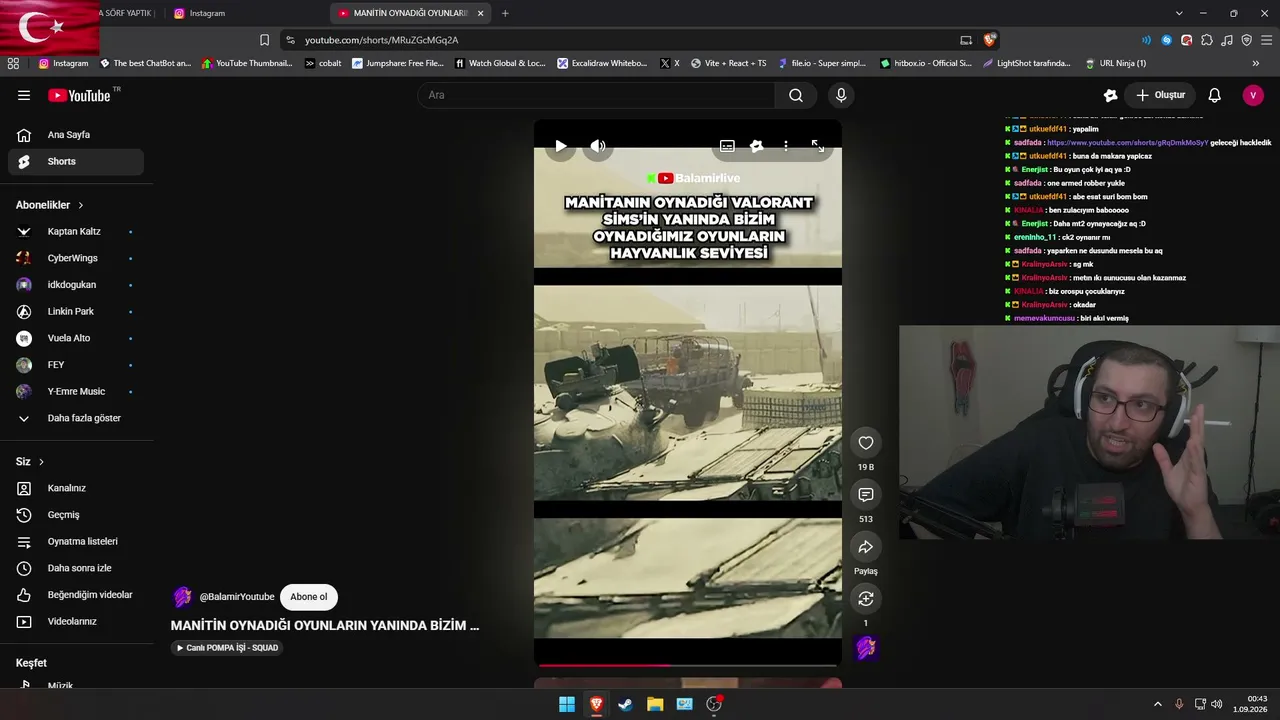The height and width of the screenshot is (720, 1280).
Task: Open File Explorer from the taskbar
Action: (655, 704)
